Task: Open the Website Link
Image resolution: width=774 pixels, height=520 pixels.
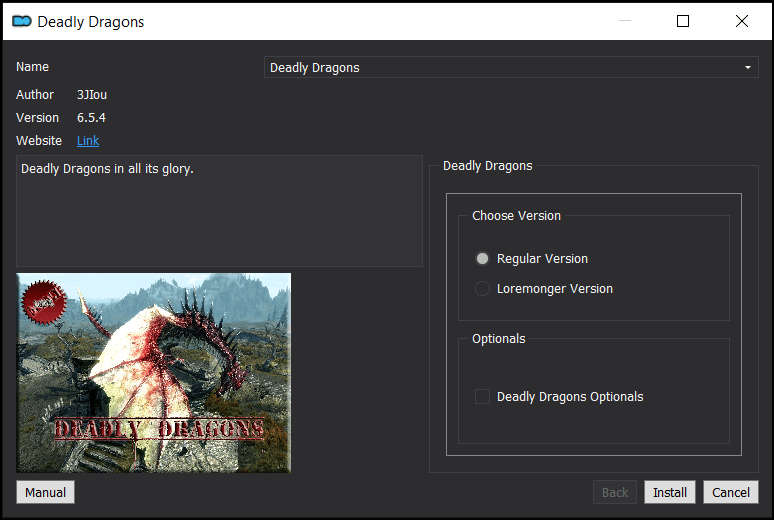Action: click(88, 141)
